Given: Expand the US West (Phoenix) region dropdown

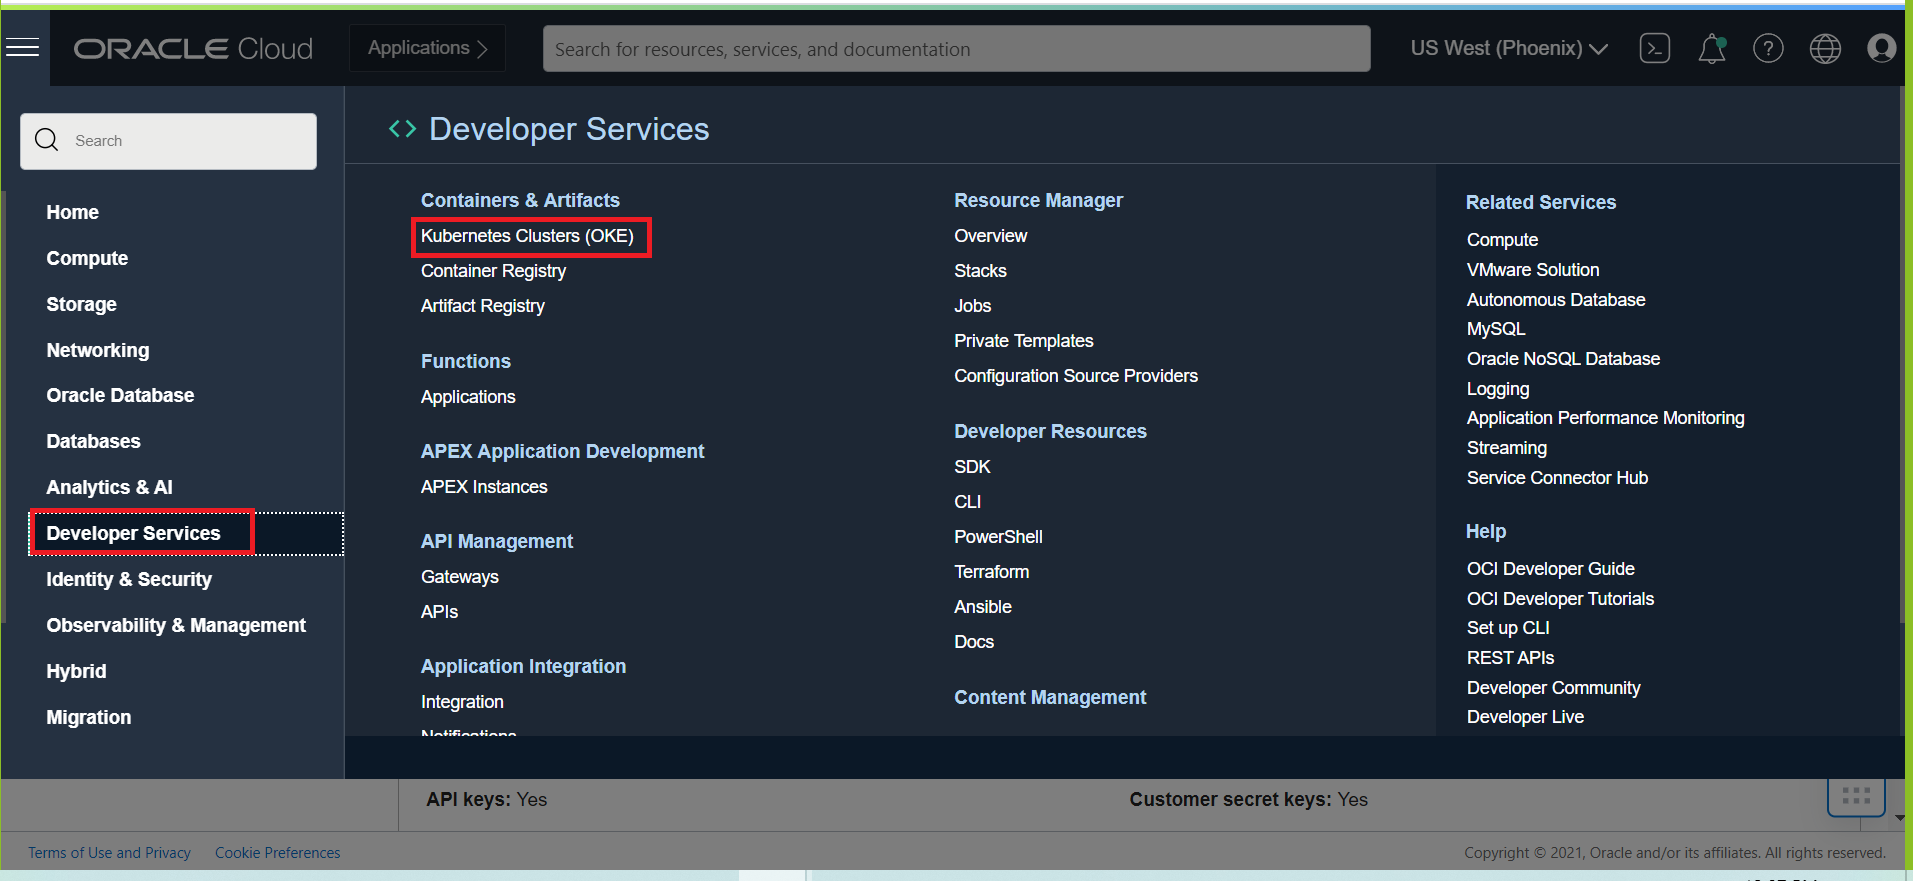Looking at the screenshot, I should [x=1509, y=48].
